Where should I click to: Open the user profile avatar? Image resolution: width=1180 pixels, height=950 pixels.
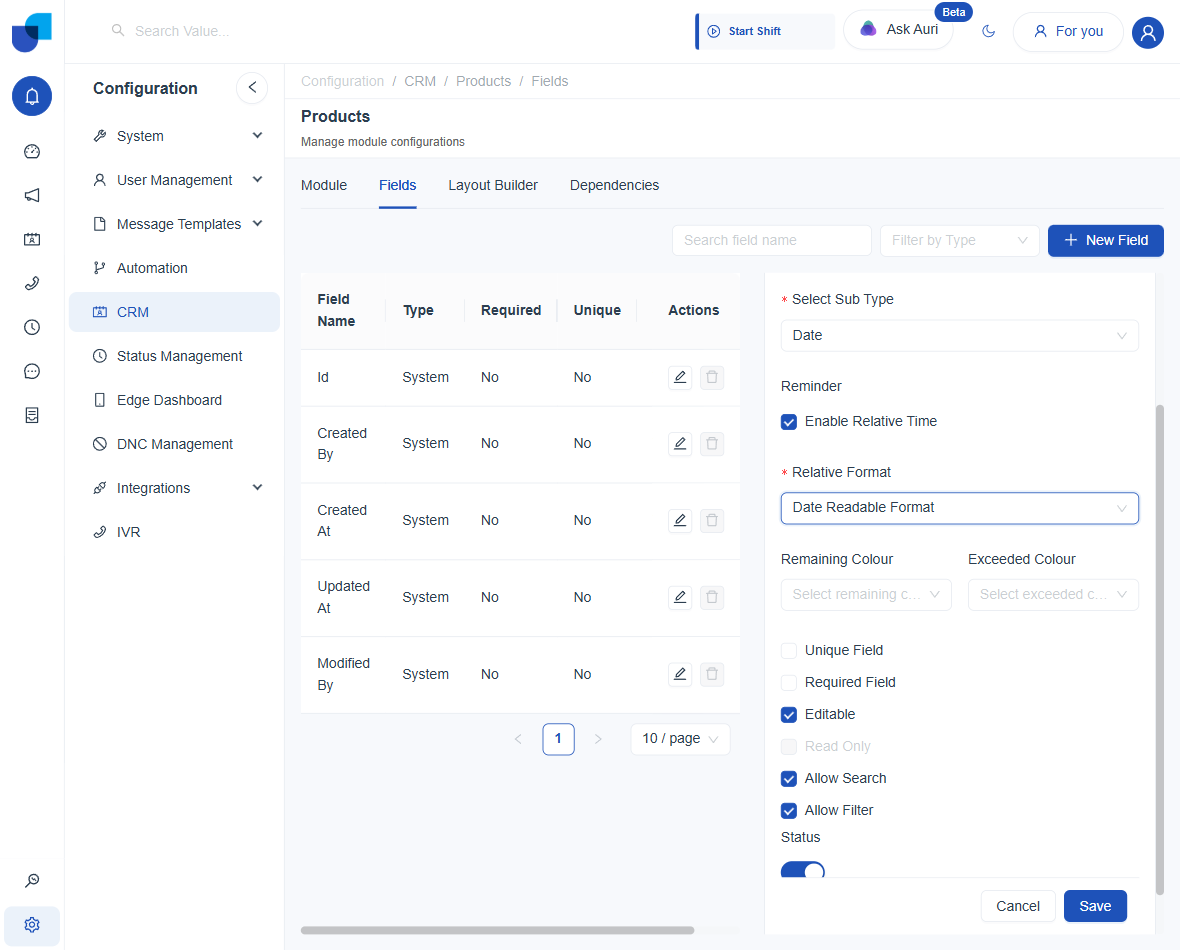pos(1148,32)
